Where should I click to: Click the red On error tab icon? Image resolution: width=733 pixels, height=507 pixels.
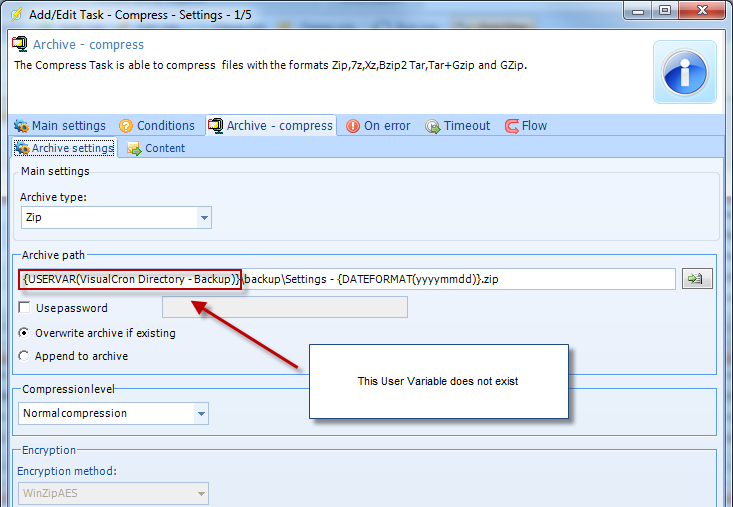click(x=353, y=126)
